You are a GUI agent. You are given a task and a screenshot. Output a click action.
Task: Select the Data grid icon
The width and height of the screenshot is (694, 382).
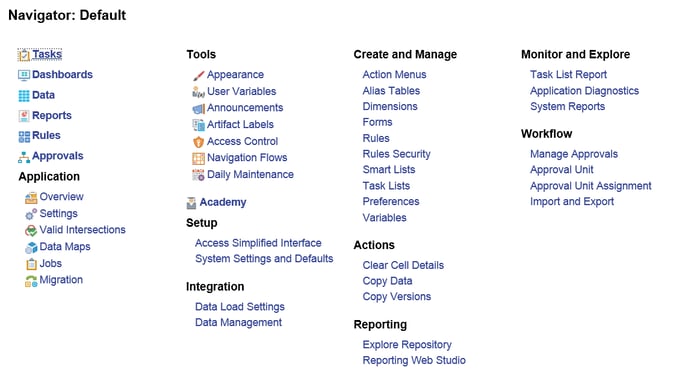coord(23,96)
